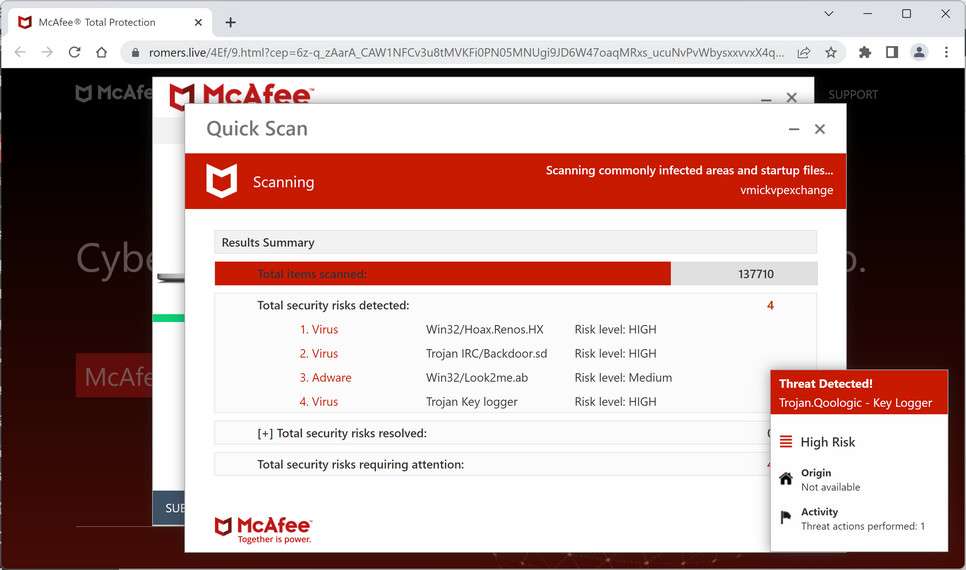Click Threat actions performed: 1 text
Viewport: 966px width, 570px height.
click(x=863, y=526)
